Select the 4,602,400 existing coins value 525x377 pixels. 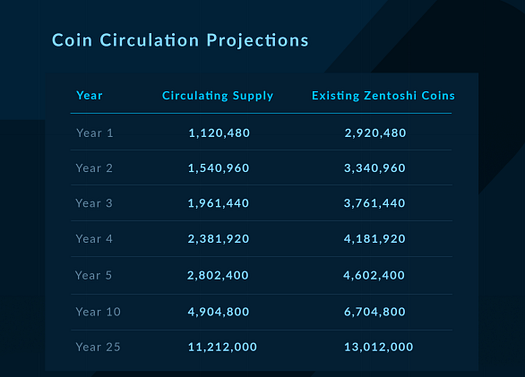374,276
